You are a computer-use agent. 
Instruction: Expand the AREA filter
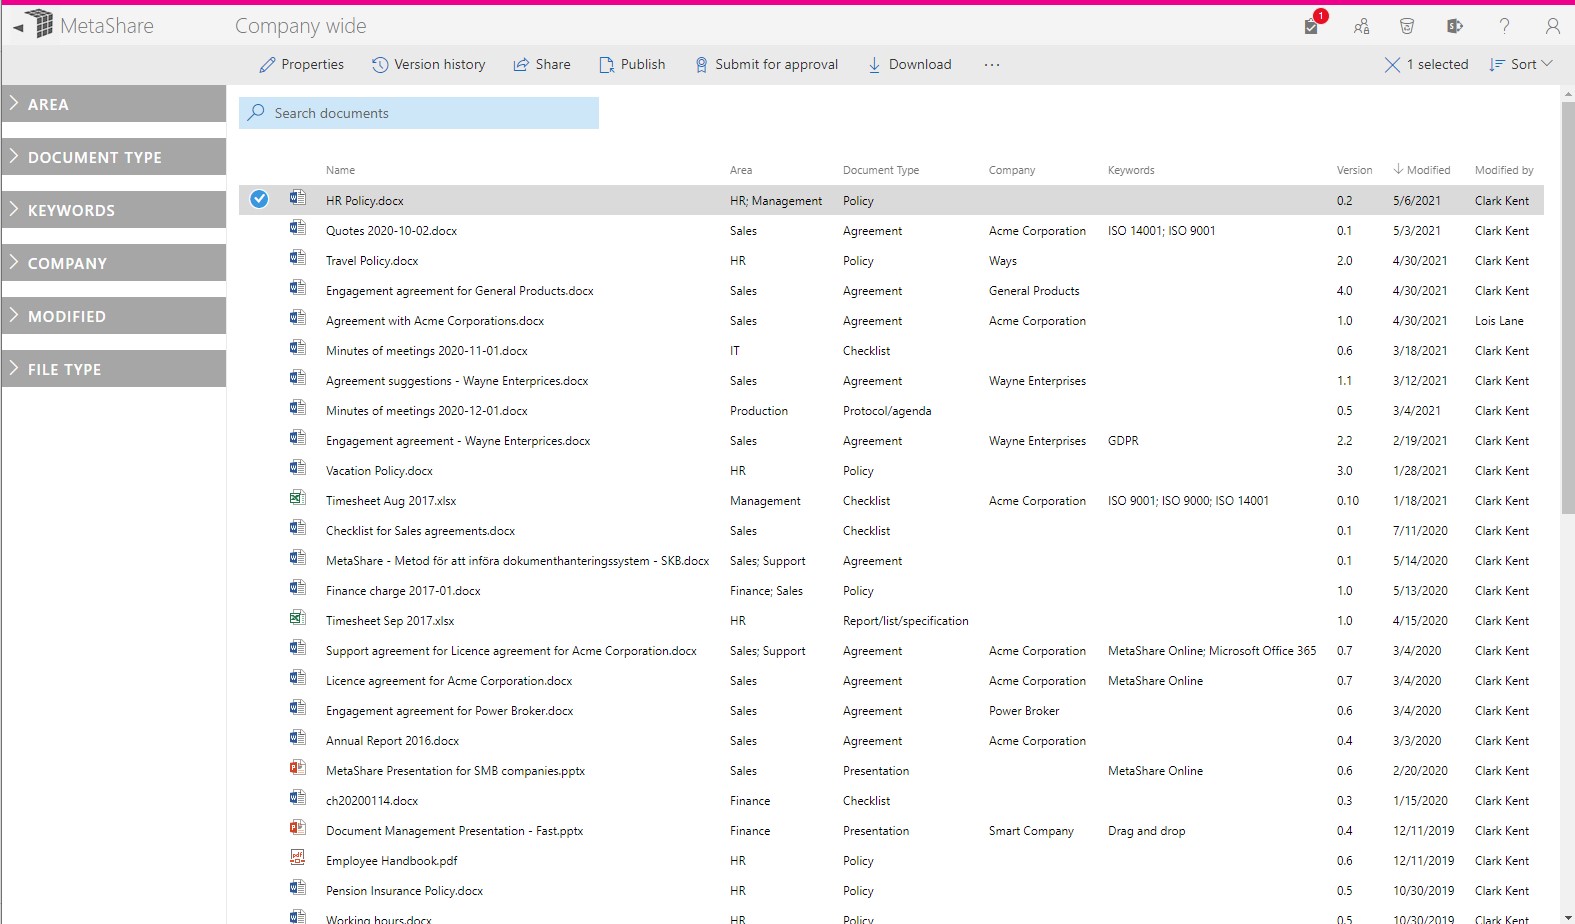(114, 104)
